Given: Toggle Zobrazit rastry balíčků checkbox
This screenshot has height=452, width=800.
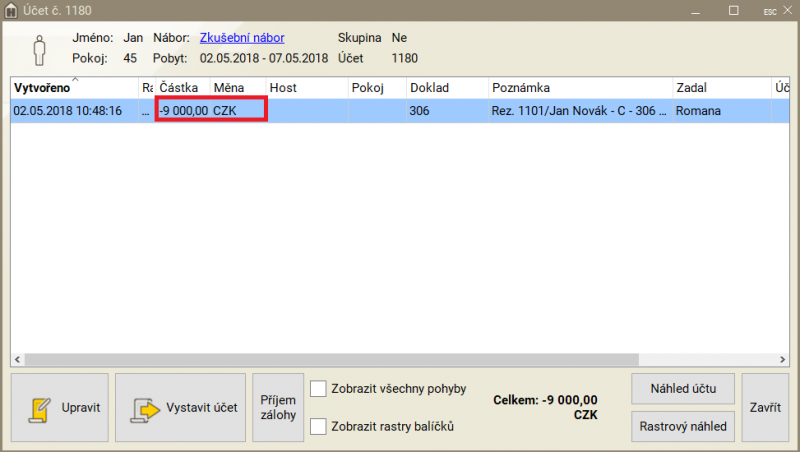Looking at the screenshot, I should pyautogui.click(x=319, y=427).
